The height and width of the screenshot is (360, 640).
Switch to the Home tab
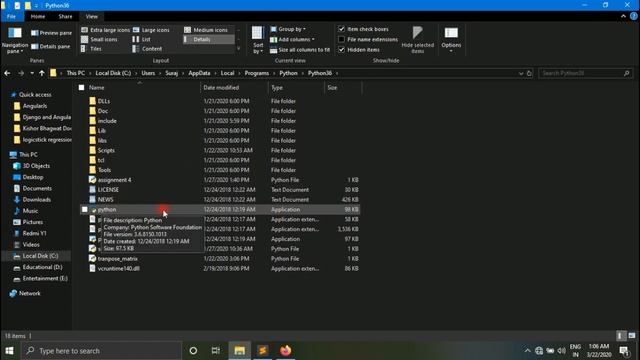(x=38, y=16)
